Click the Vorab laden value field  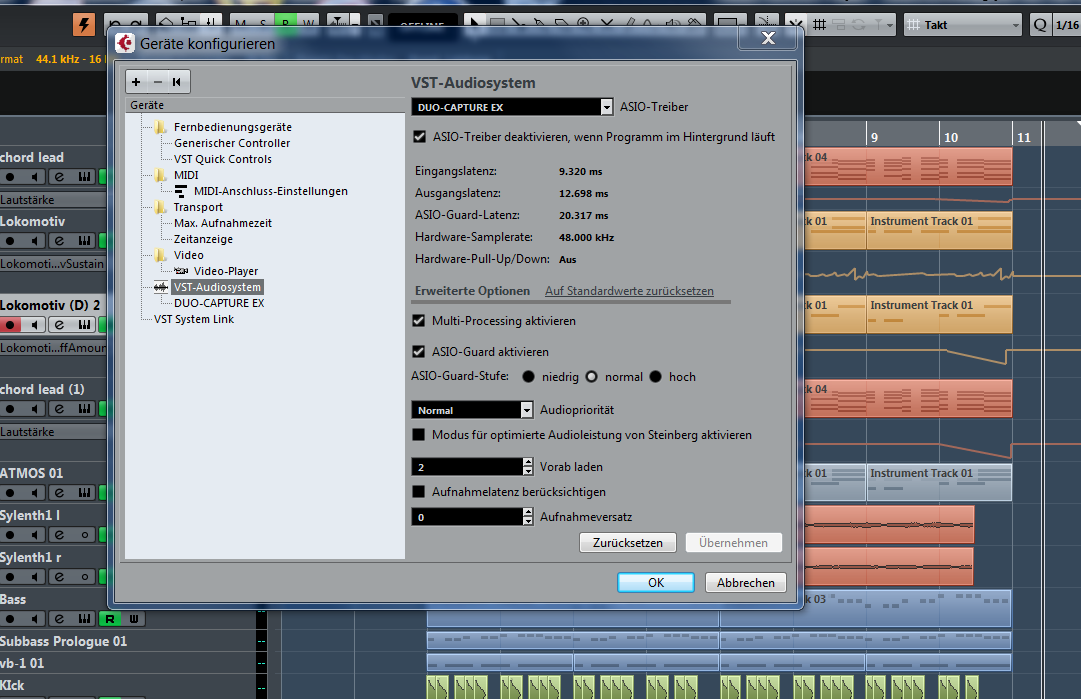point(467,467)
